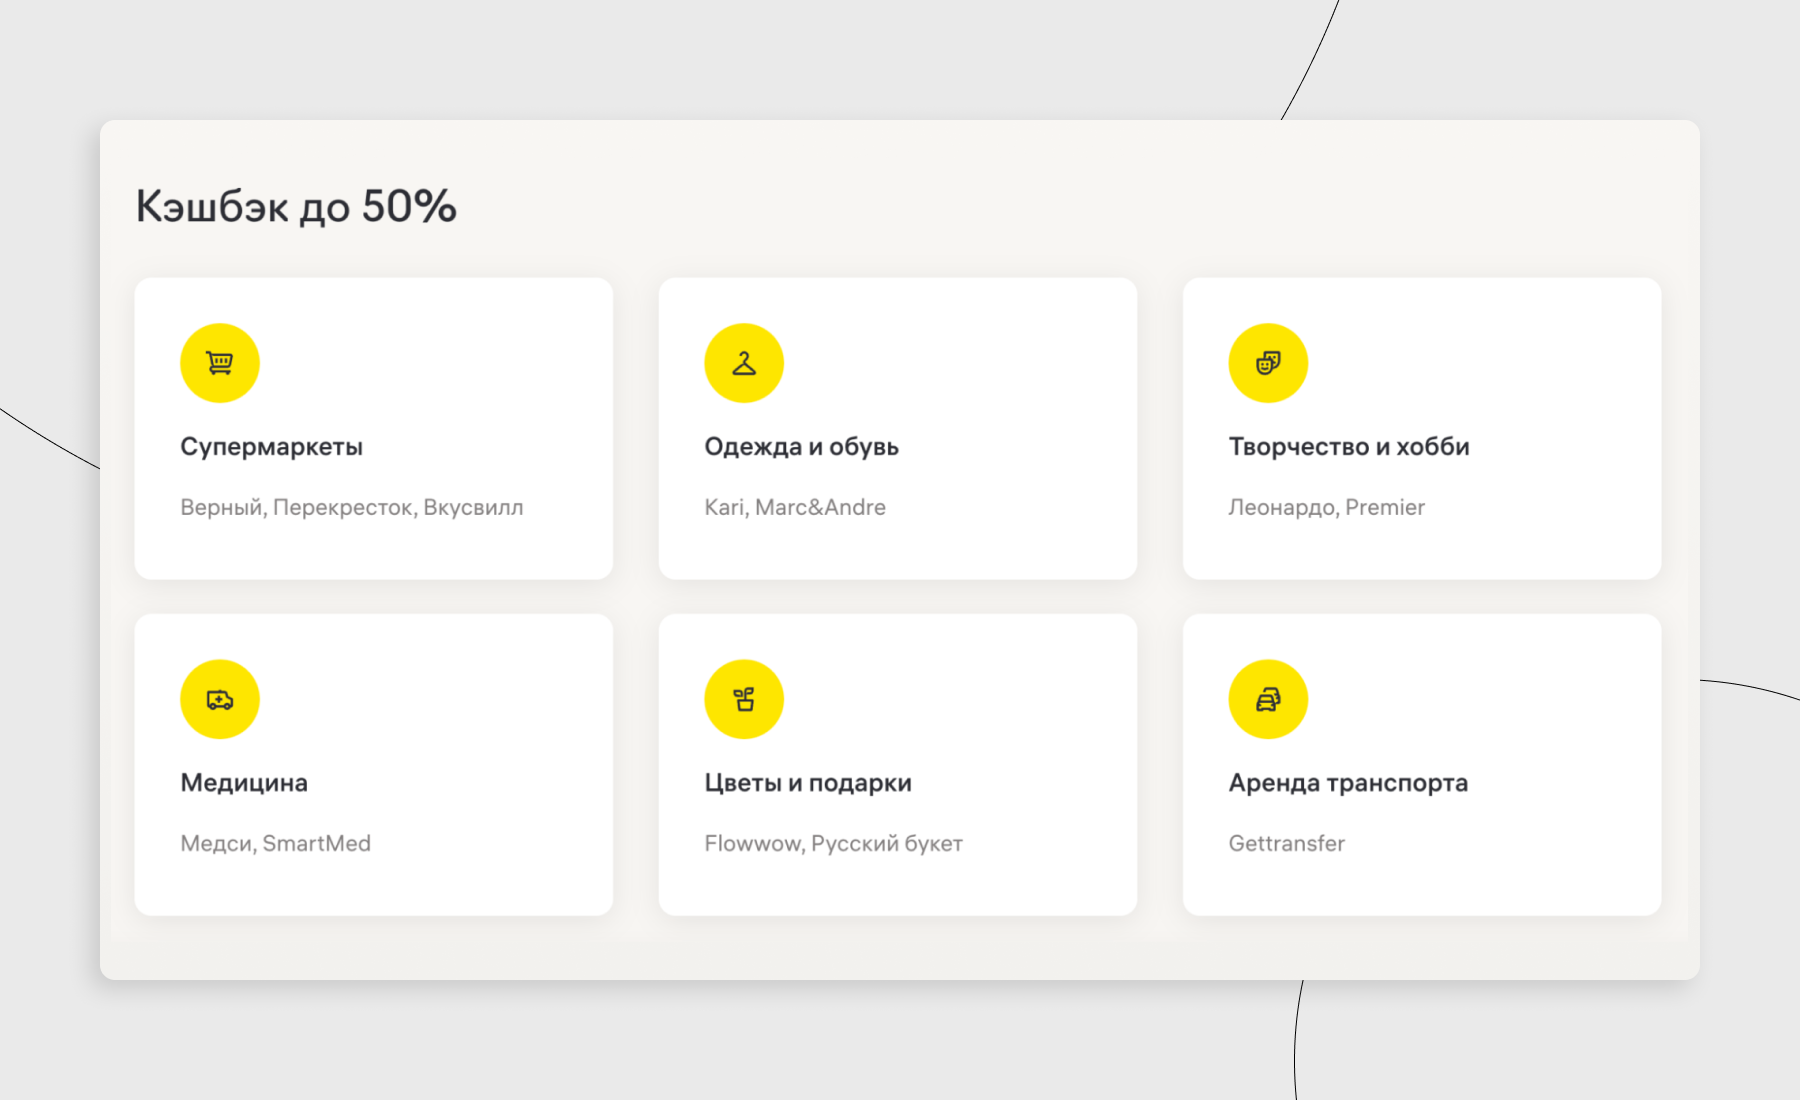This screenshot has height=1100, width=1800.
Task: Open the Одежда и обувь category title
Action: click(x=801, y=447)
